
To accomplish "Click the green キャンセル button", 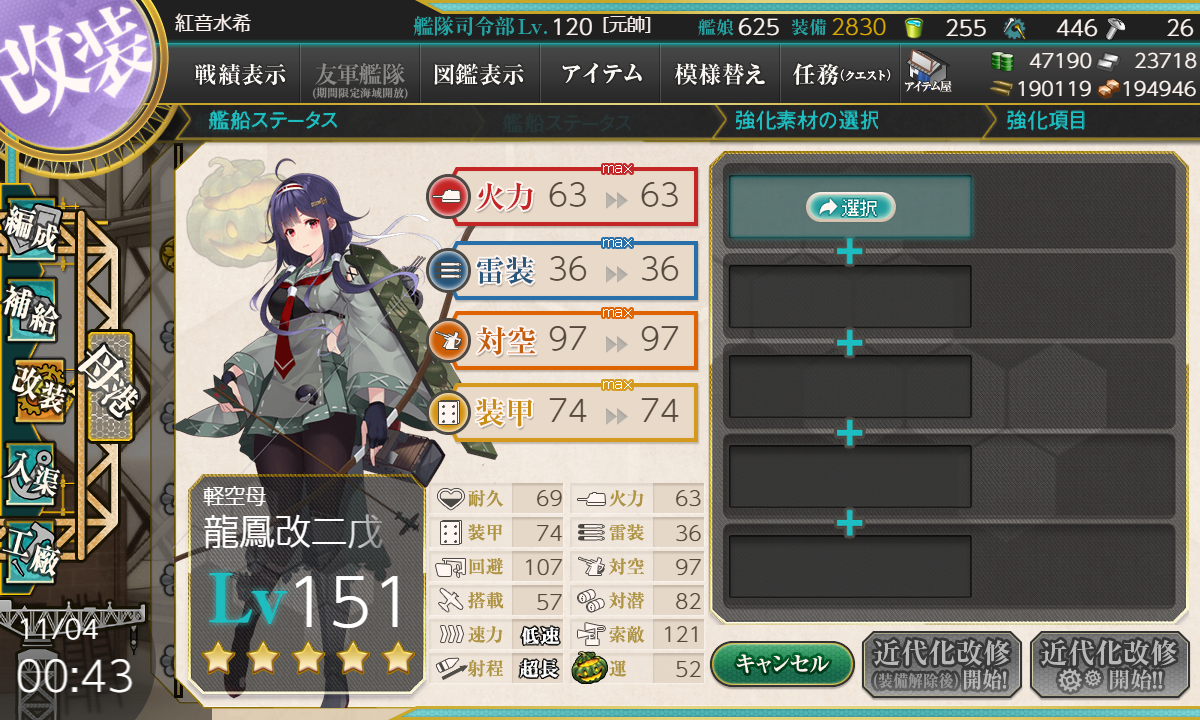I will 782,663.
